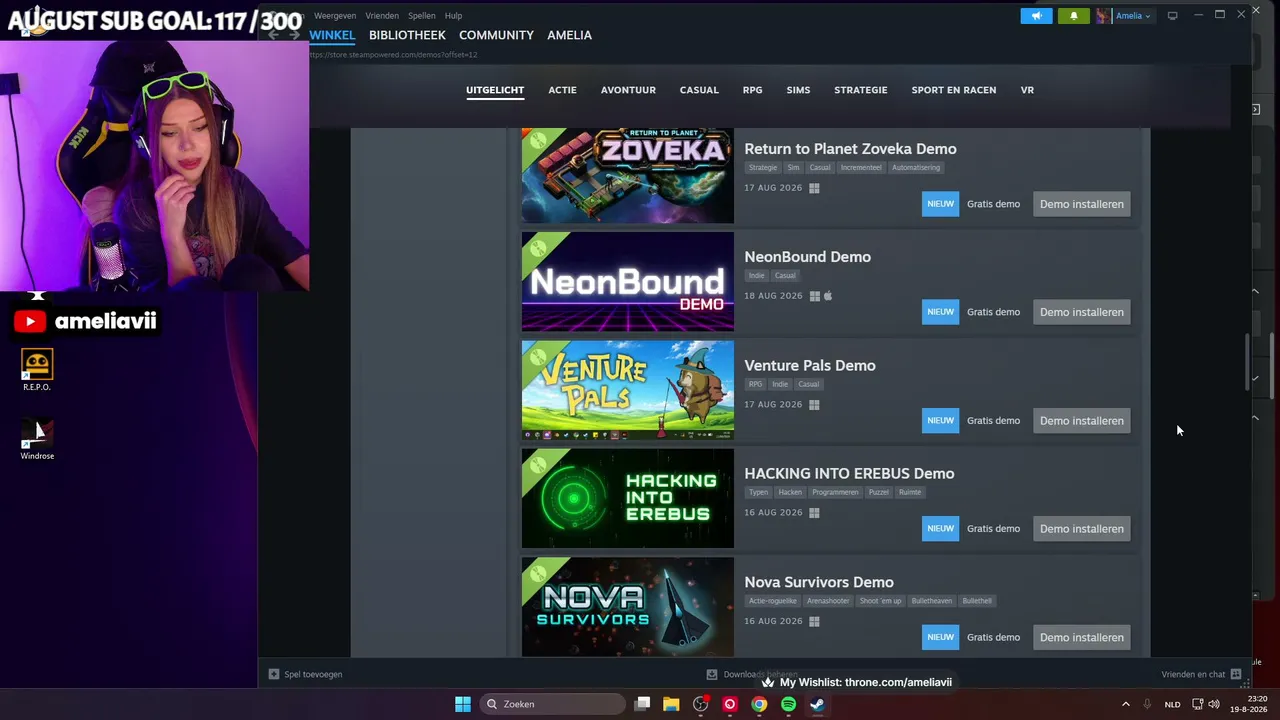Image resolution: width=1280 pixels, height=720 pixels.
Task: Select the SIMS category tab
Action: pos(798,90)
